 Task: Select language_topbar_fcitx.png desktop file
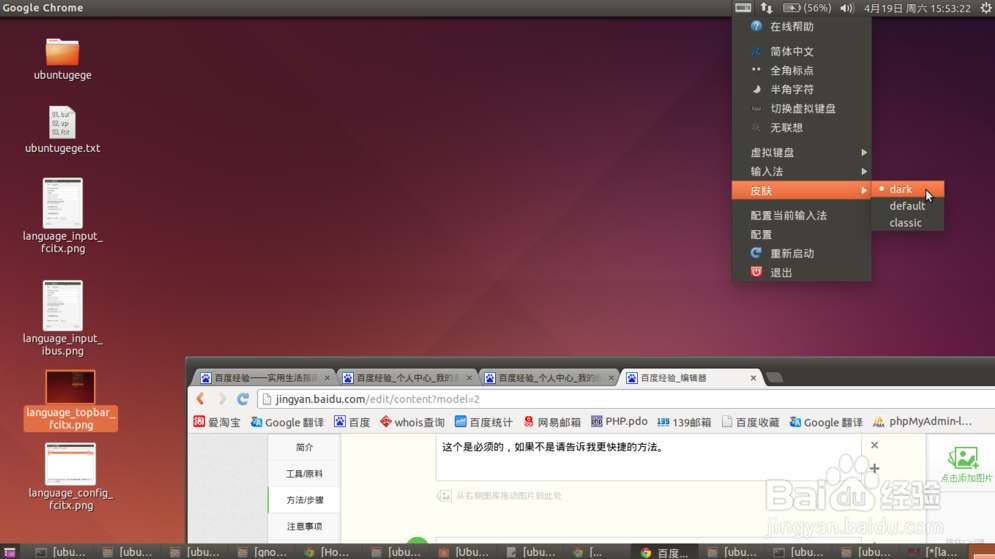70,400
